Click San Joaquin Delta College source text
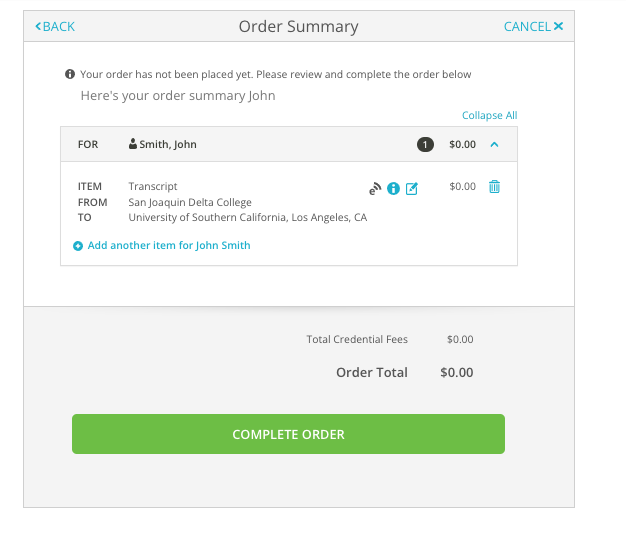Viewport: 626px width, 536px height. [x=190, y=202]
